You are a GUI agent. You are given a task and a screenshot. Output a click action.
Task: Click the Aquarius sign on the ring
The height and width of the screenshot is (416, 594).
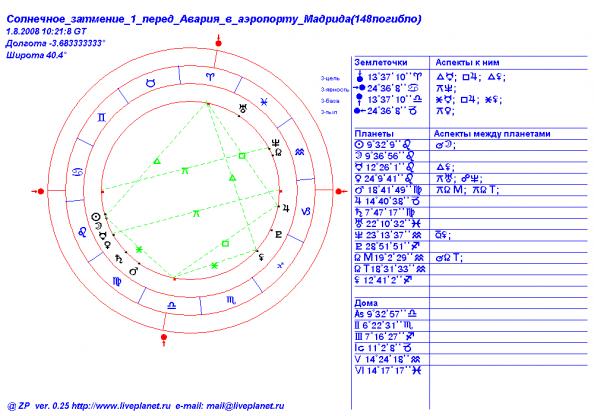[299, 152]
